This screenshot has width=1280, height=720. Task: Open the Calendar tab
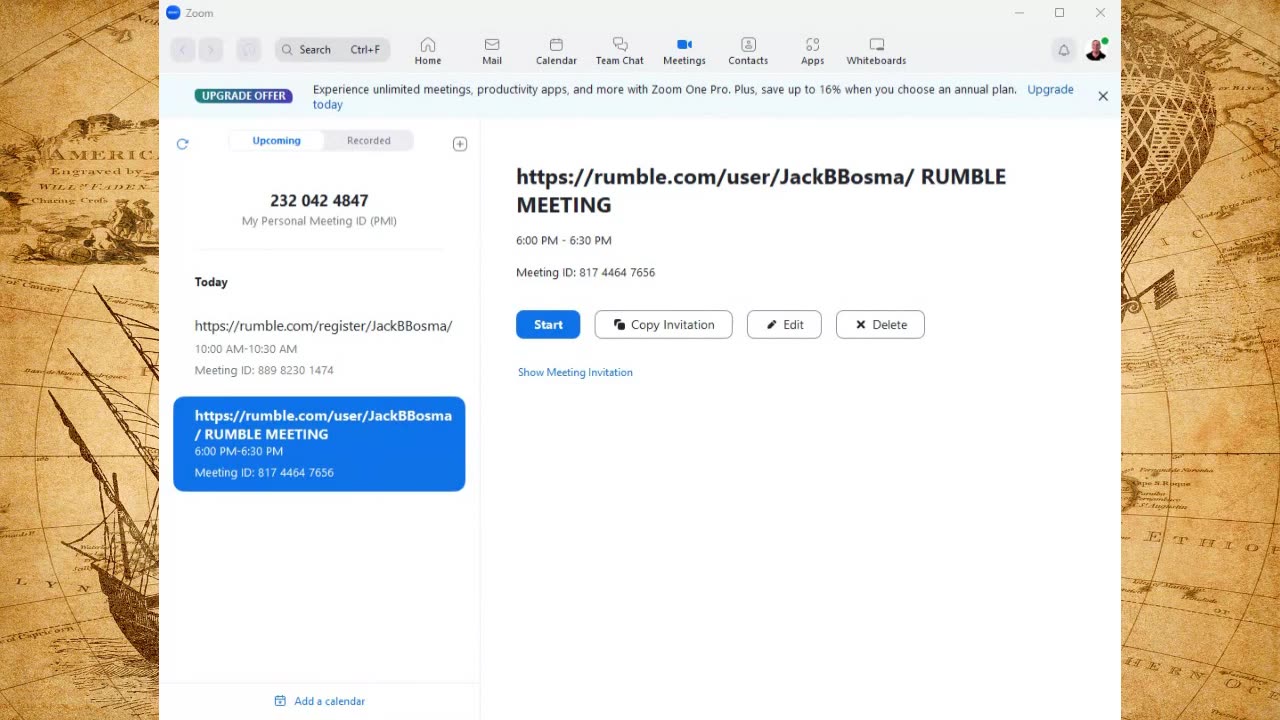pos(556,51)
